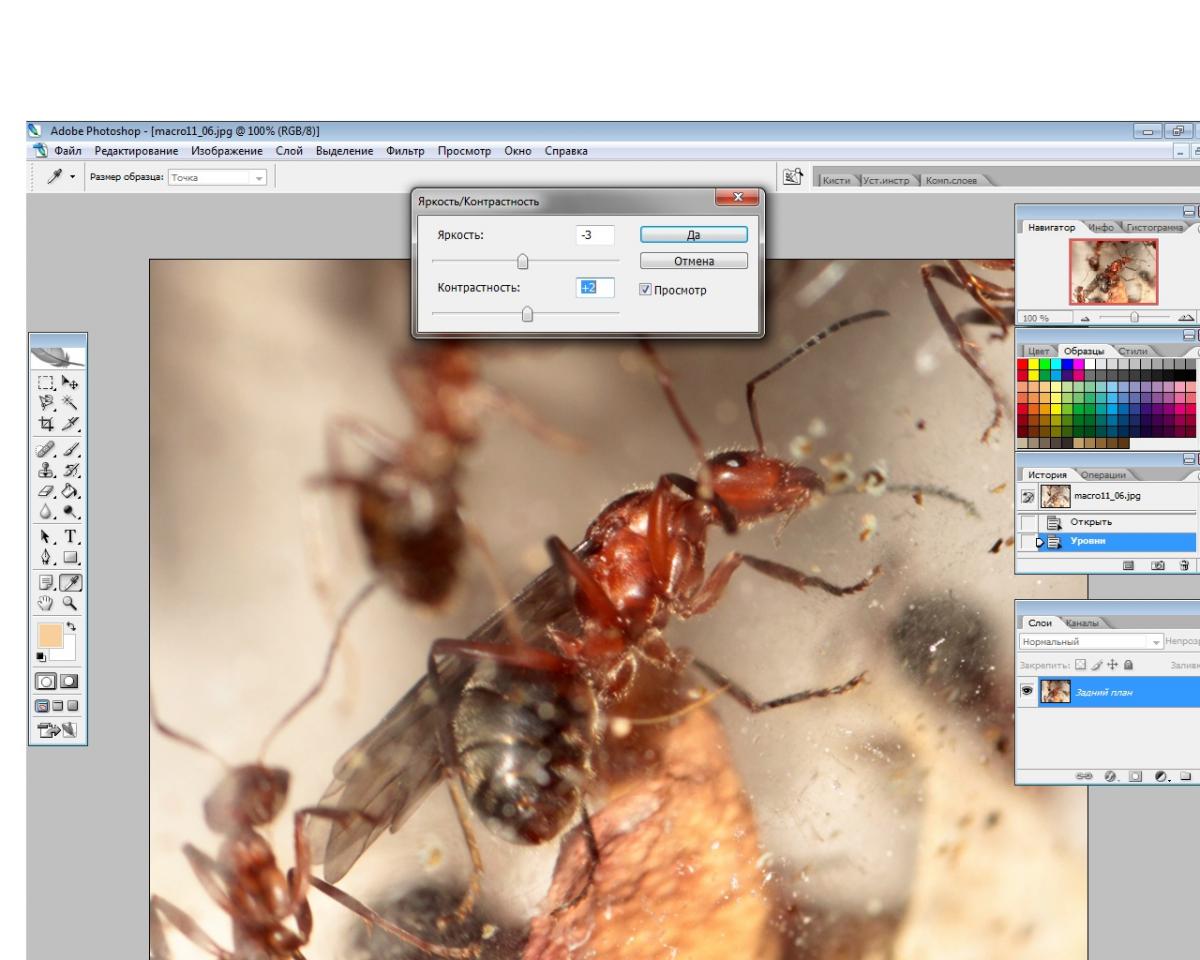The width and height of the screenshot is (1200, 960).
Task: Select the Crop tool
Action: coord(45,423)
